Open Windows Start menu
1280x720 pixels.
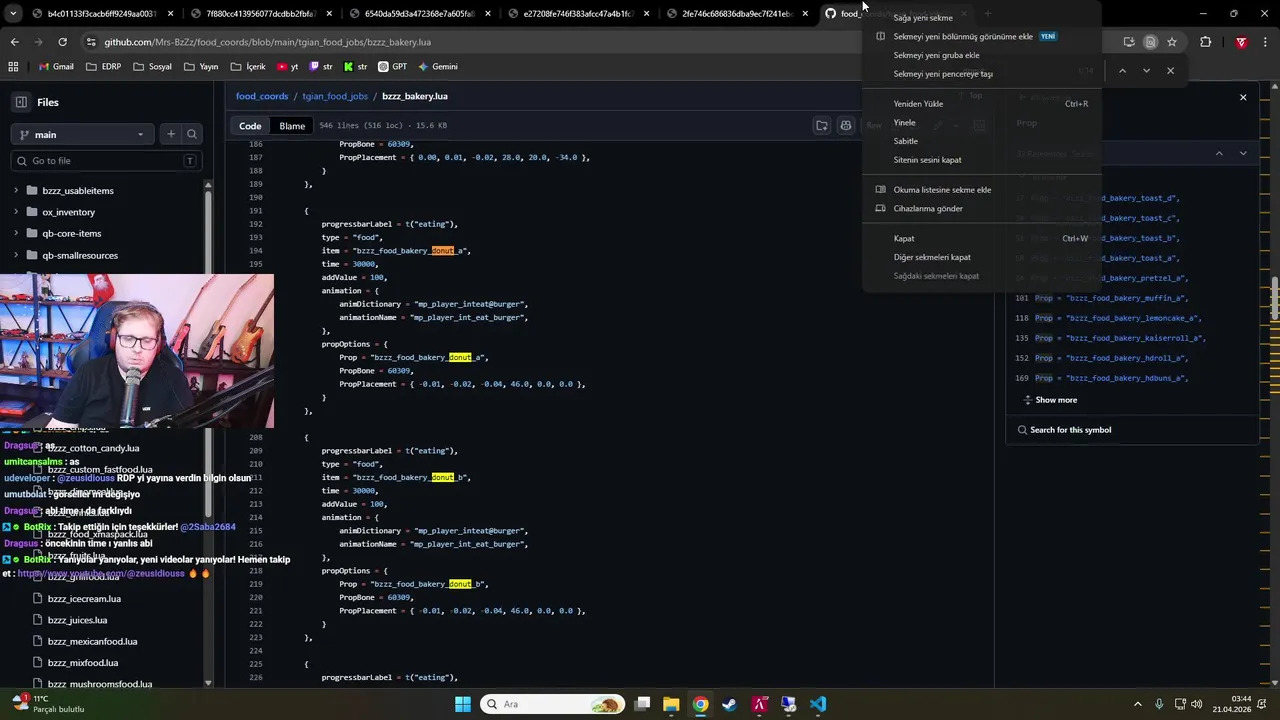tap(462, 704)
